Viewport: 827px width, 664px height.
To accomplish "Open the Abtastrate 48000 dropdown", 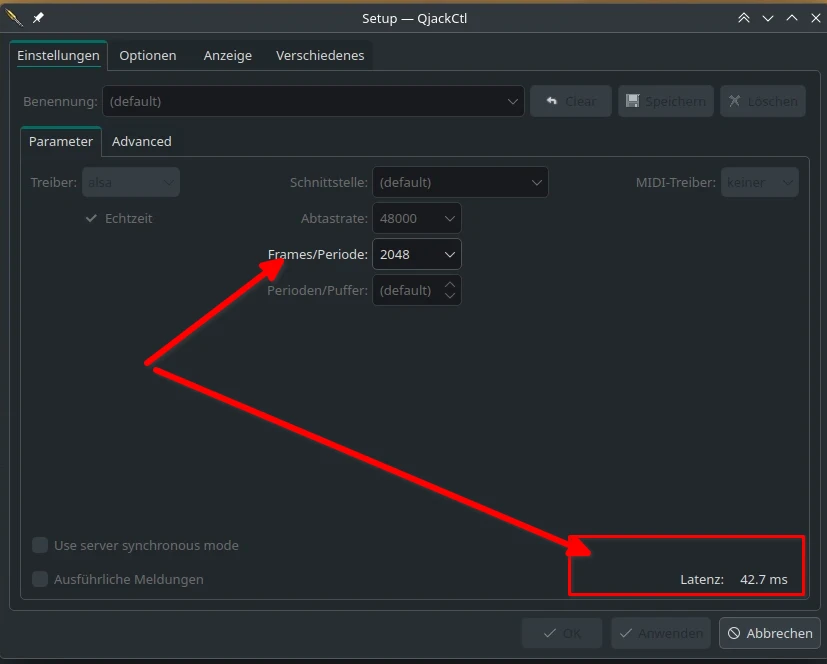I will (x=417, y=218).
